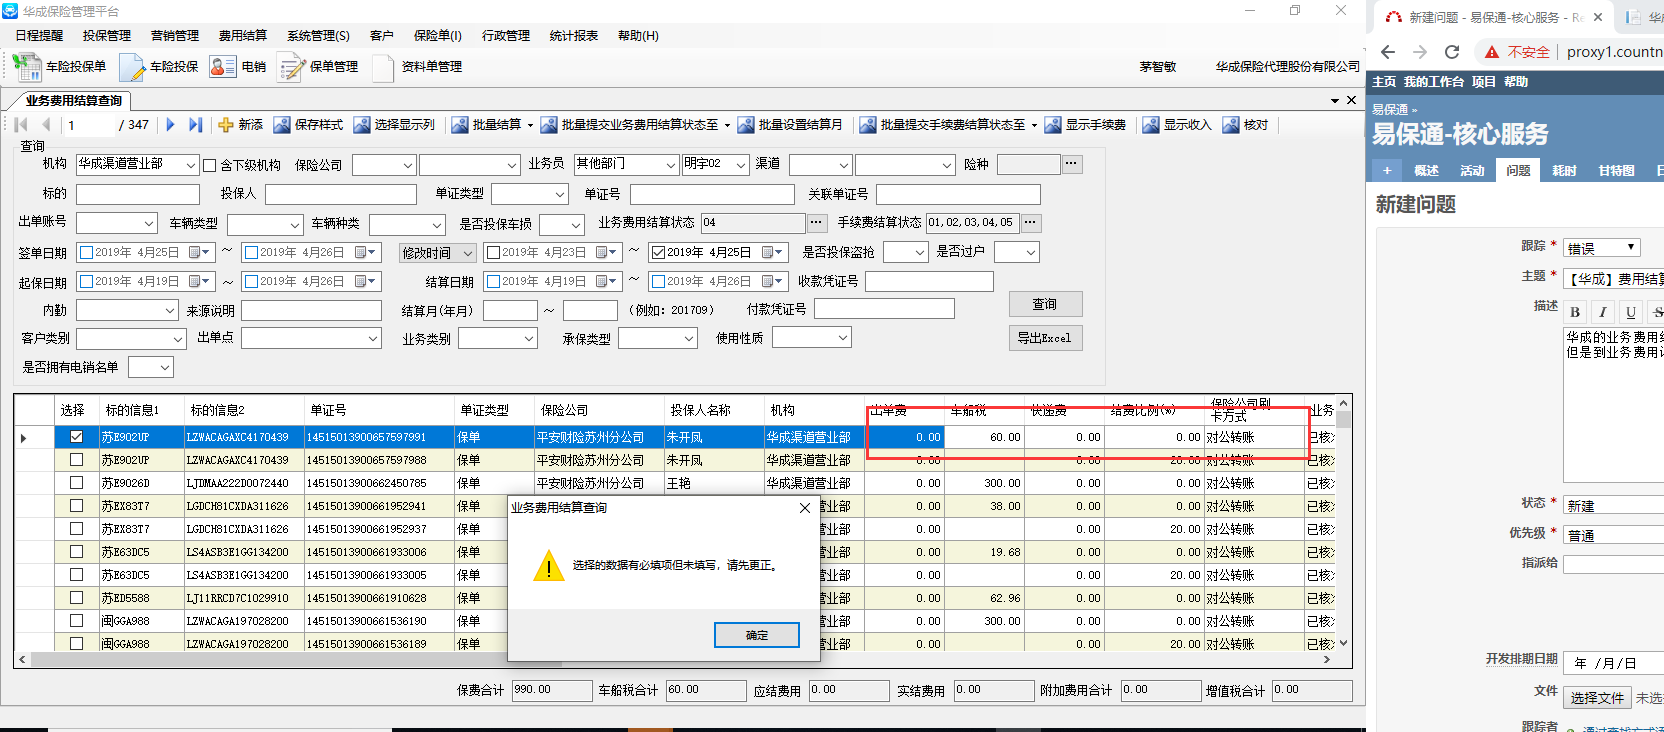The image size is (1664, 732).
Task: Toggle the 含下级机构 checkbox
Action: point(210,165)
